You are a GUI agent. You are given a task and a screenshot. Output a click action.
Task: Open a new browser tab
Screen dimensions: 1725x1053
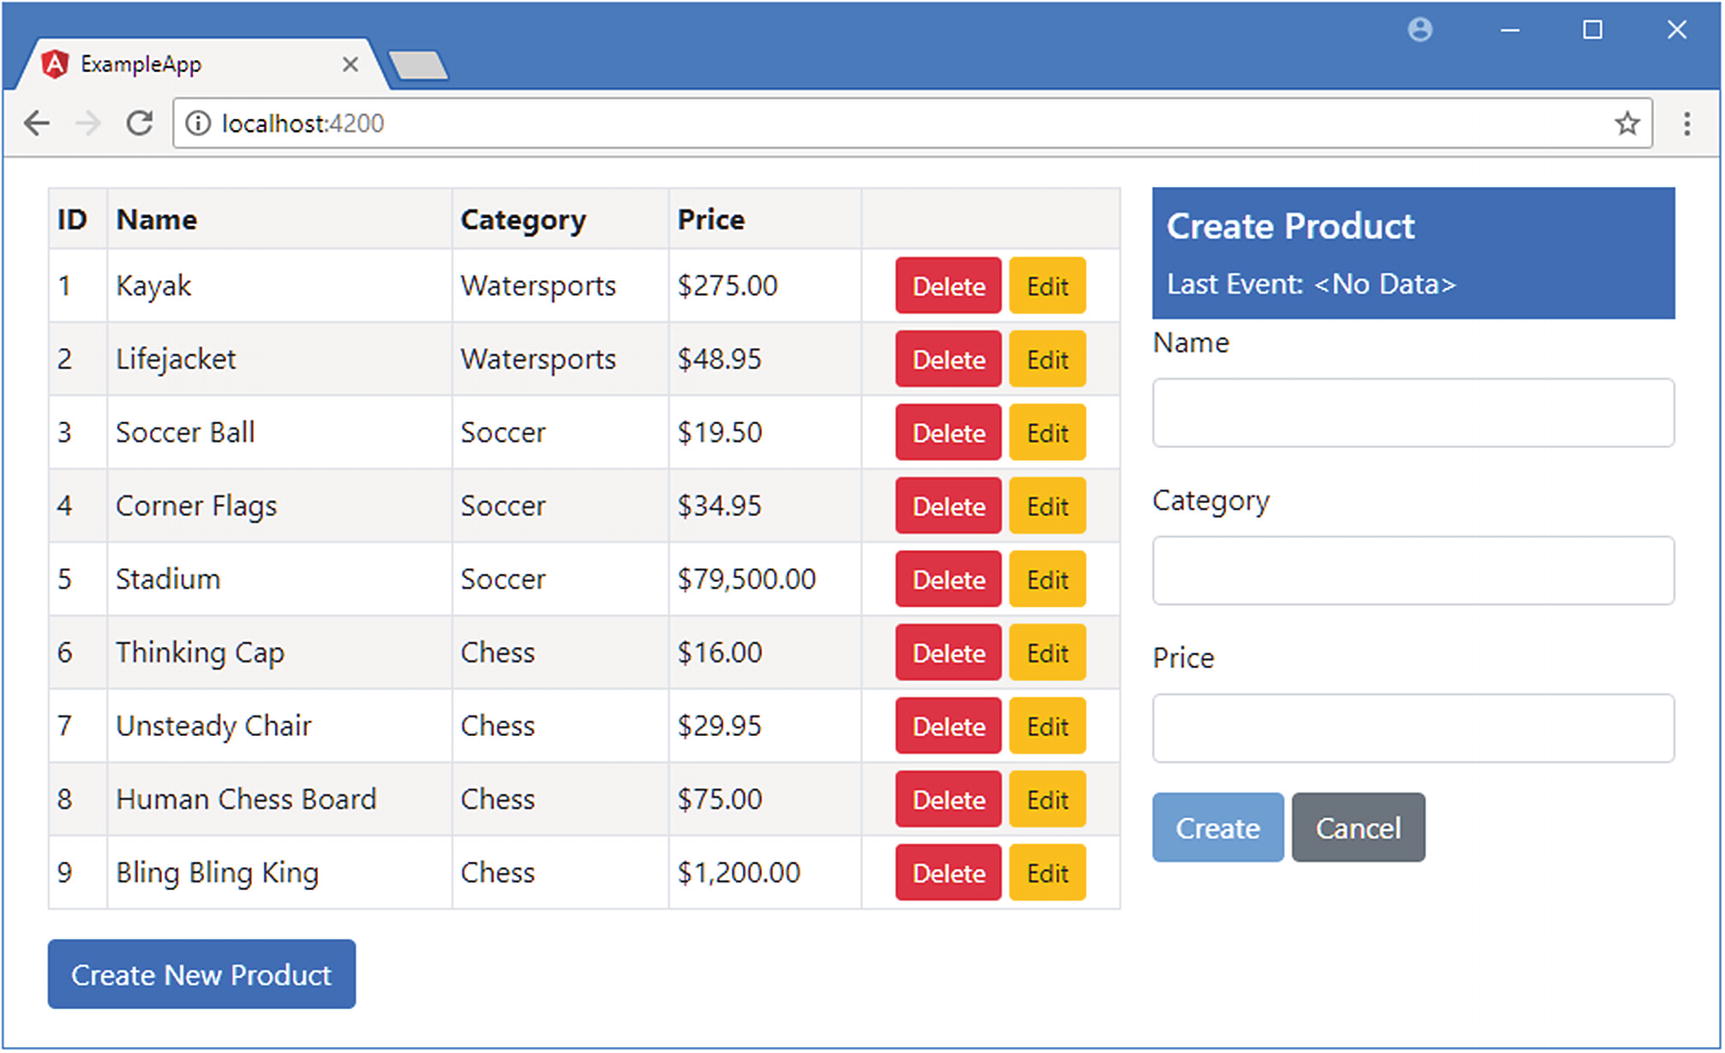419,66
